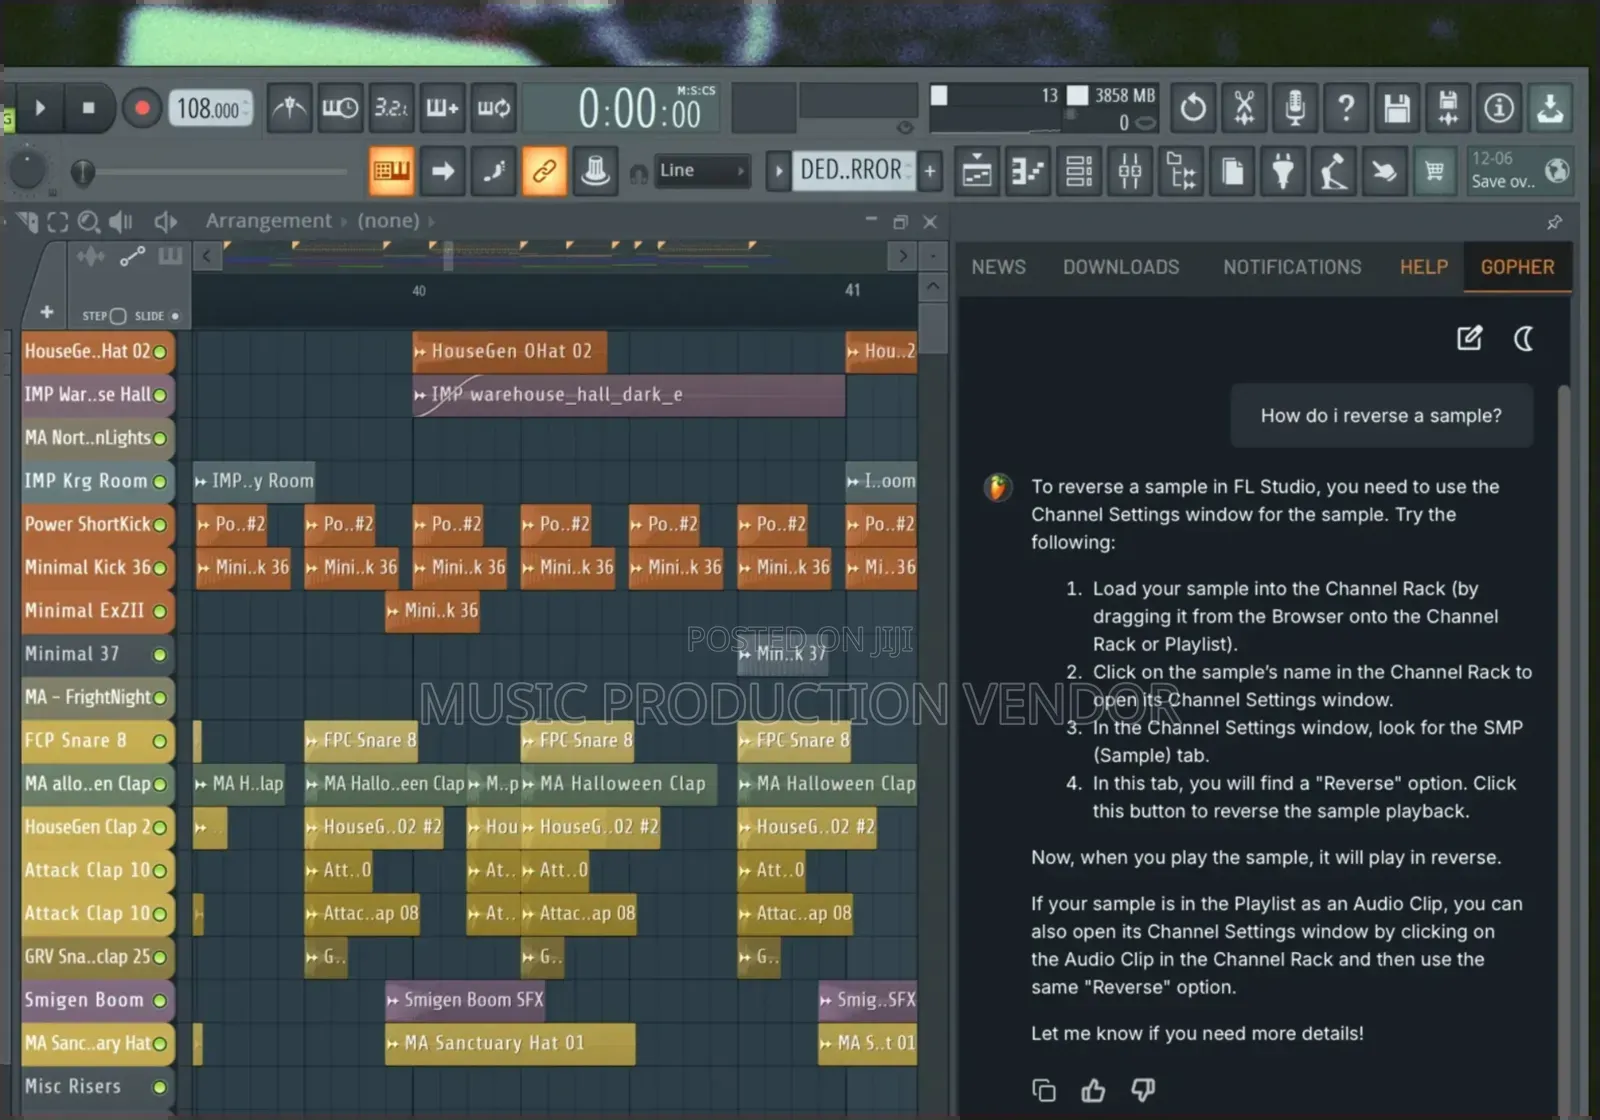The height and width of the screenshot is (1120, 1600).
Task: Click the download content icon
Action: tap(1550, 108)
